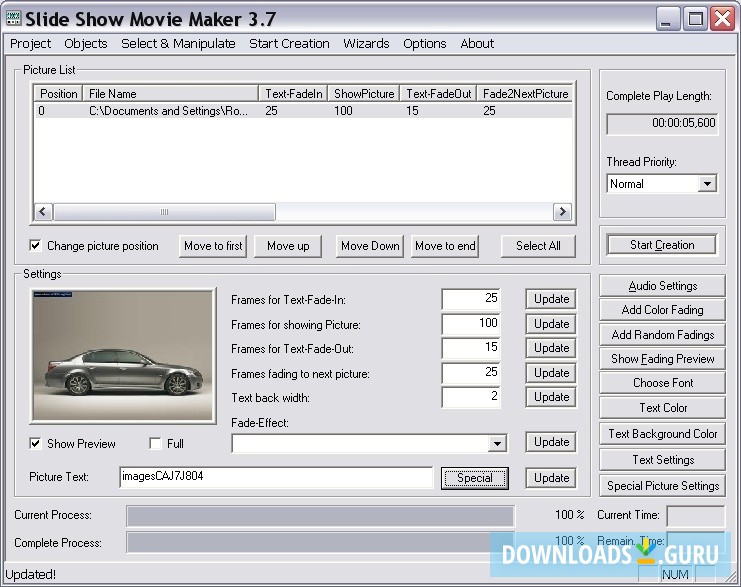Screen dimensions: 741x587
Task: Click the Current Process progress bar
Action: (320, 516)
